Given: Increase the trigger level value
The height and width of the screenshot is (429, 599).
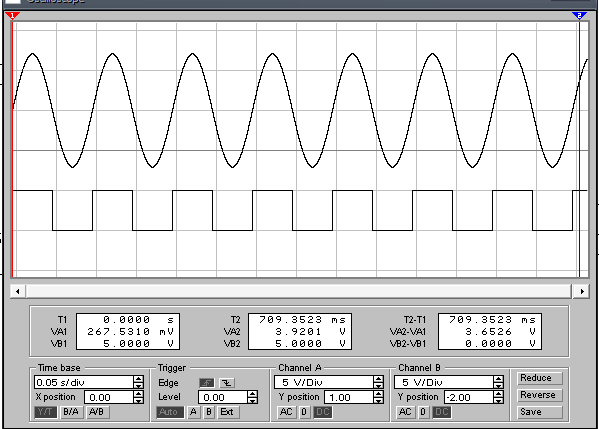Looking at the screenshot, I should (x=252, y=394).
